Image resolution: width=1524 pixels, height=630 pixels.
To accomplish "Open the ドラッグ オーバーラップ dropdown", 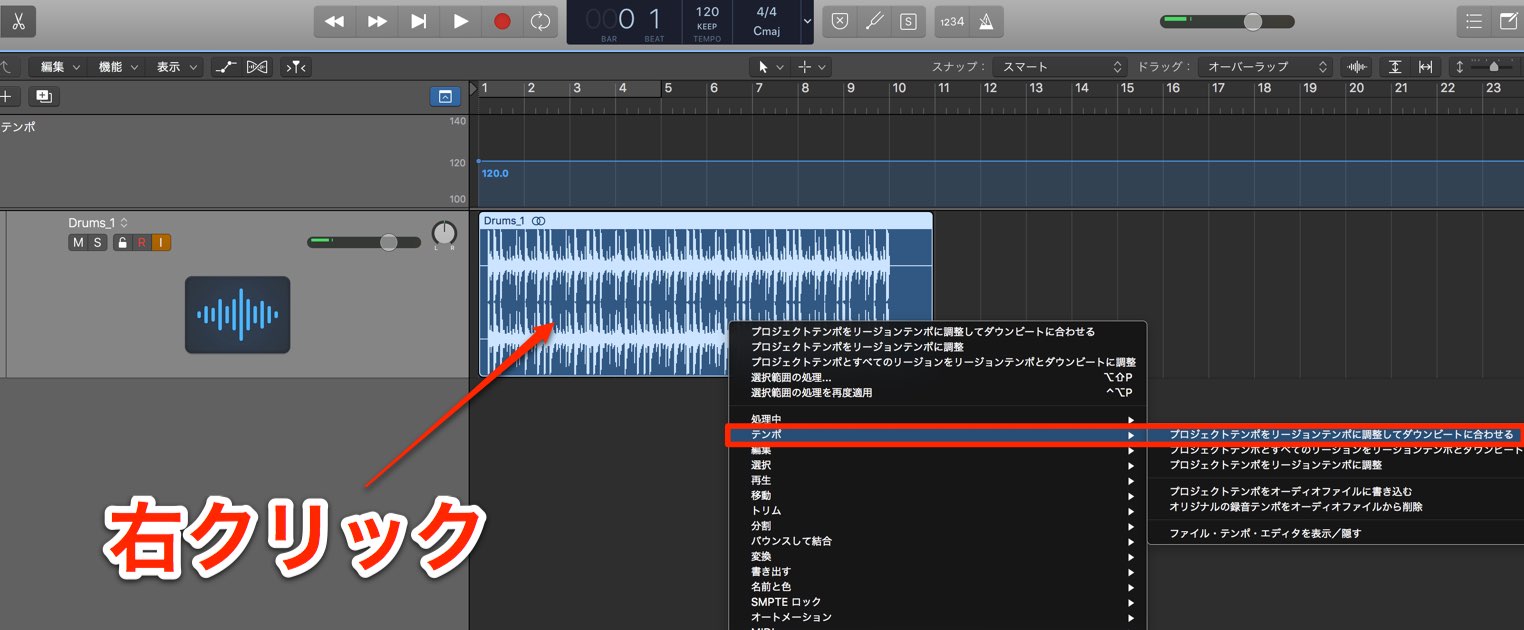I will [1267, 67].
